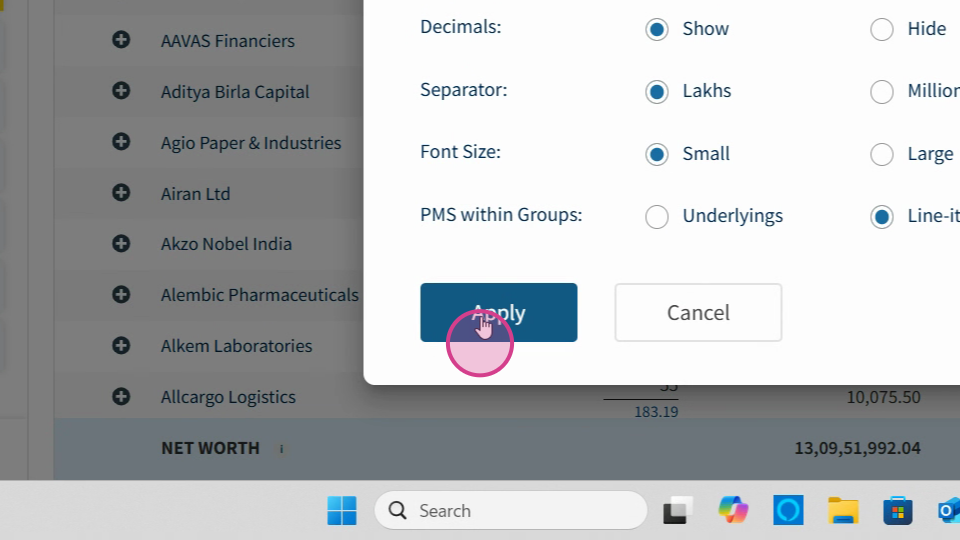Open the Windows Start menu
Image resolution: width=960 pixels, height=540 pixels.
coord(342,510)
